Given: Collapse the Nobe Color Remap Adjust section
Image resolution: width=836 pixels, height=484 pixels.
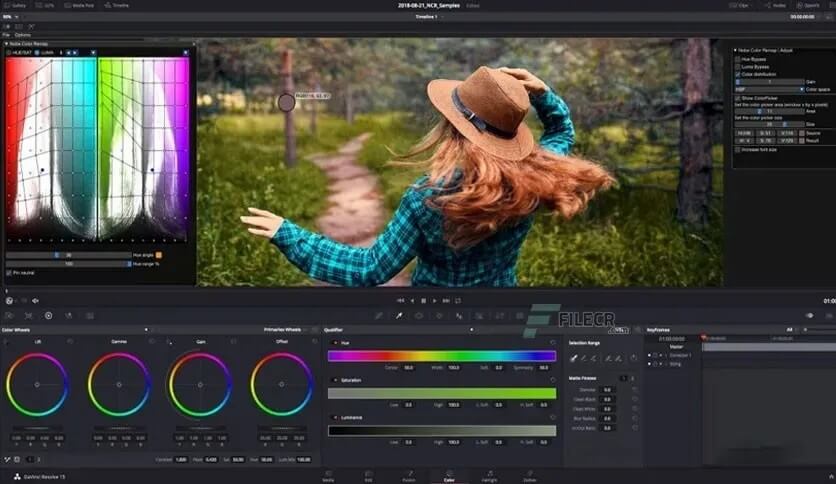Looking at the screenshot, I should (735, 50).
